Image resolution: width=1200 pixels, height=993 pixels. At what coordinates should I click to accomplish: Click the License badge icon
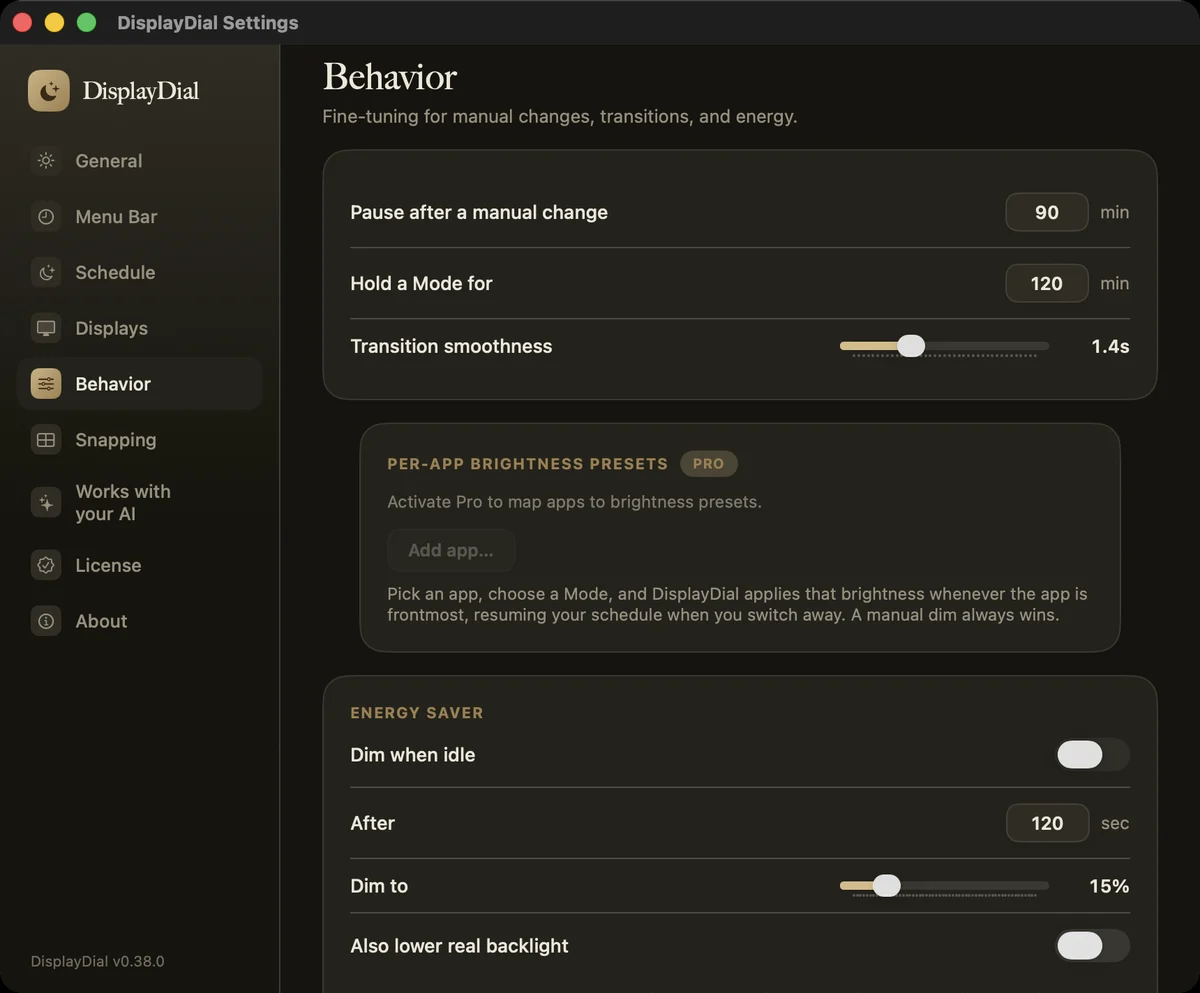46,565
